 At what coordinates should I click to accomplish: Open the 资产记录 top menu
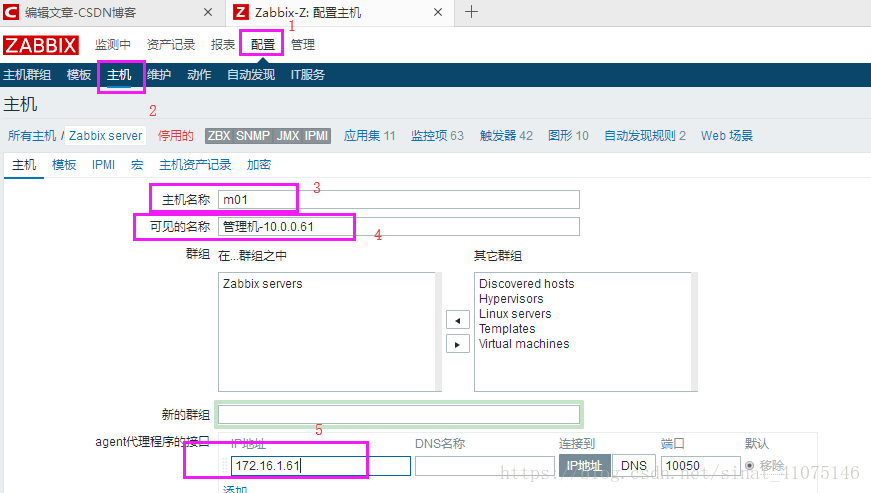[x=171, y=44]
